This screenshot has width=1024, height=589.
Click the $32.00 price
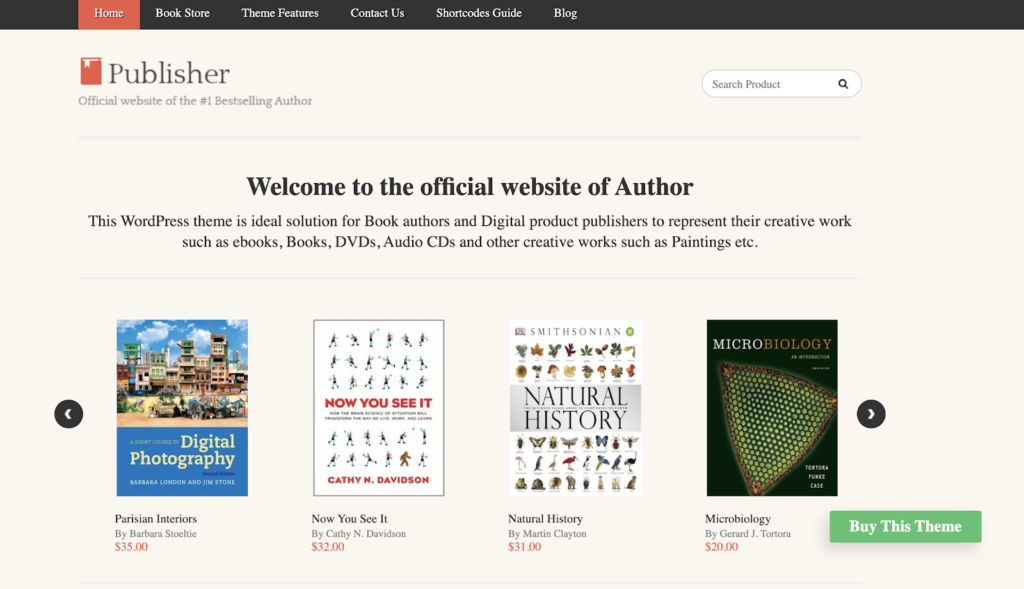coord(327,547)
